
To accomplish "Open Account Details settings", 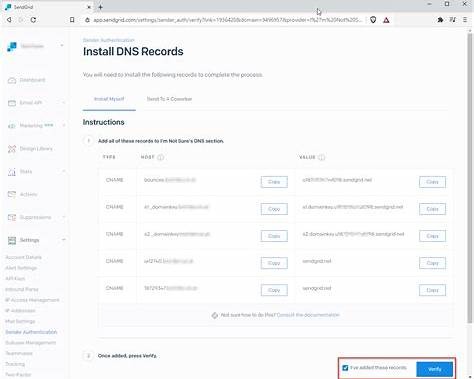I will 23,257.
